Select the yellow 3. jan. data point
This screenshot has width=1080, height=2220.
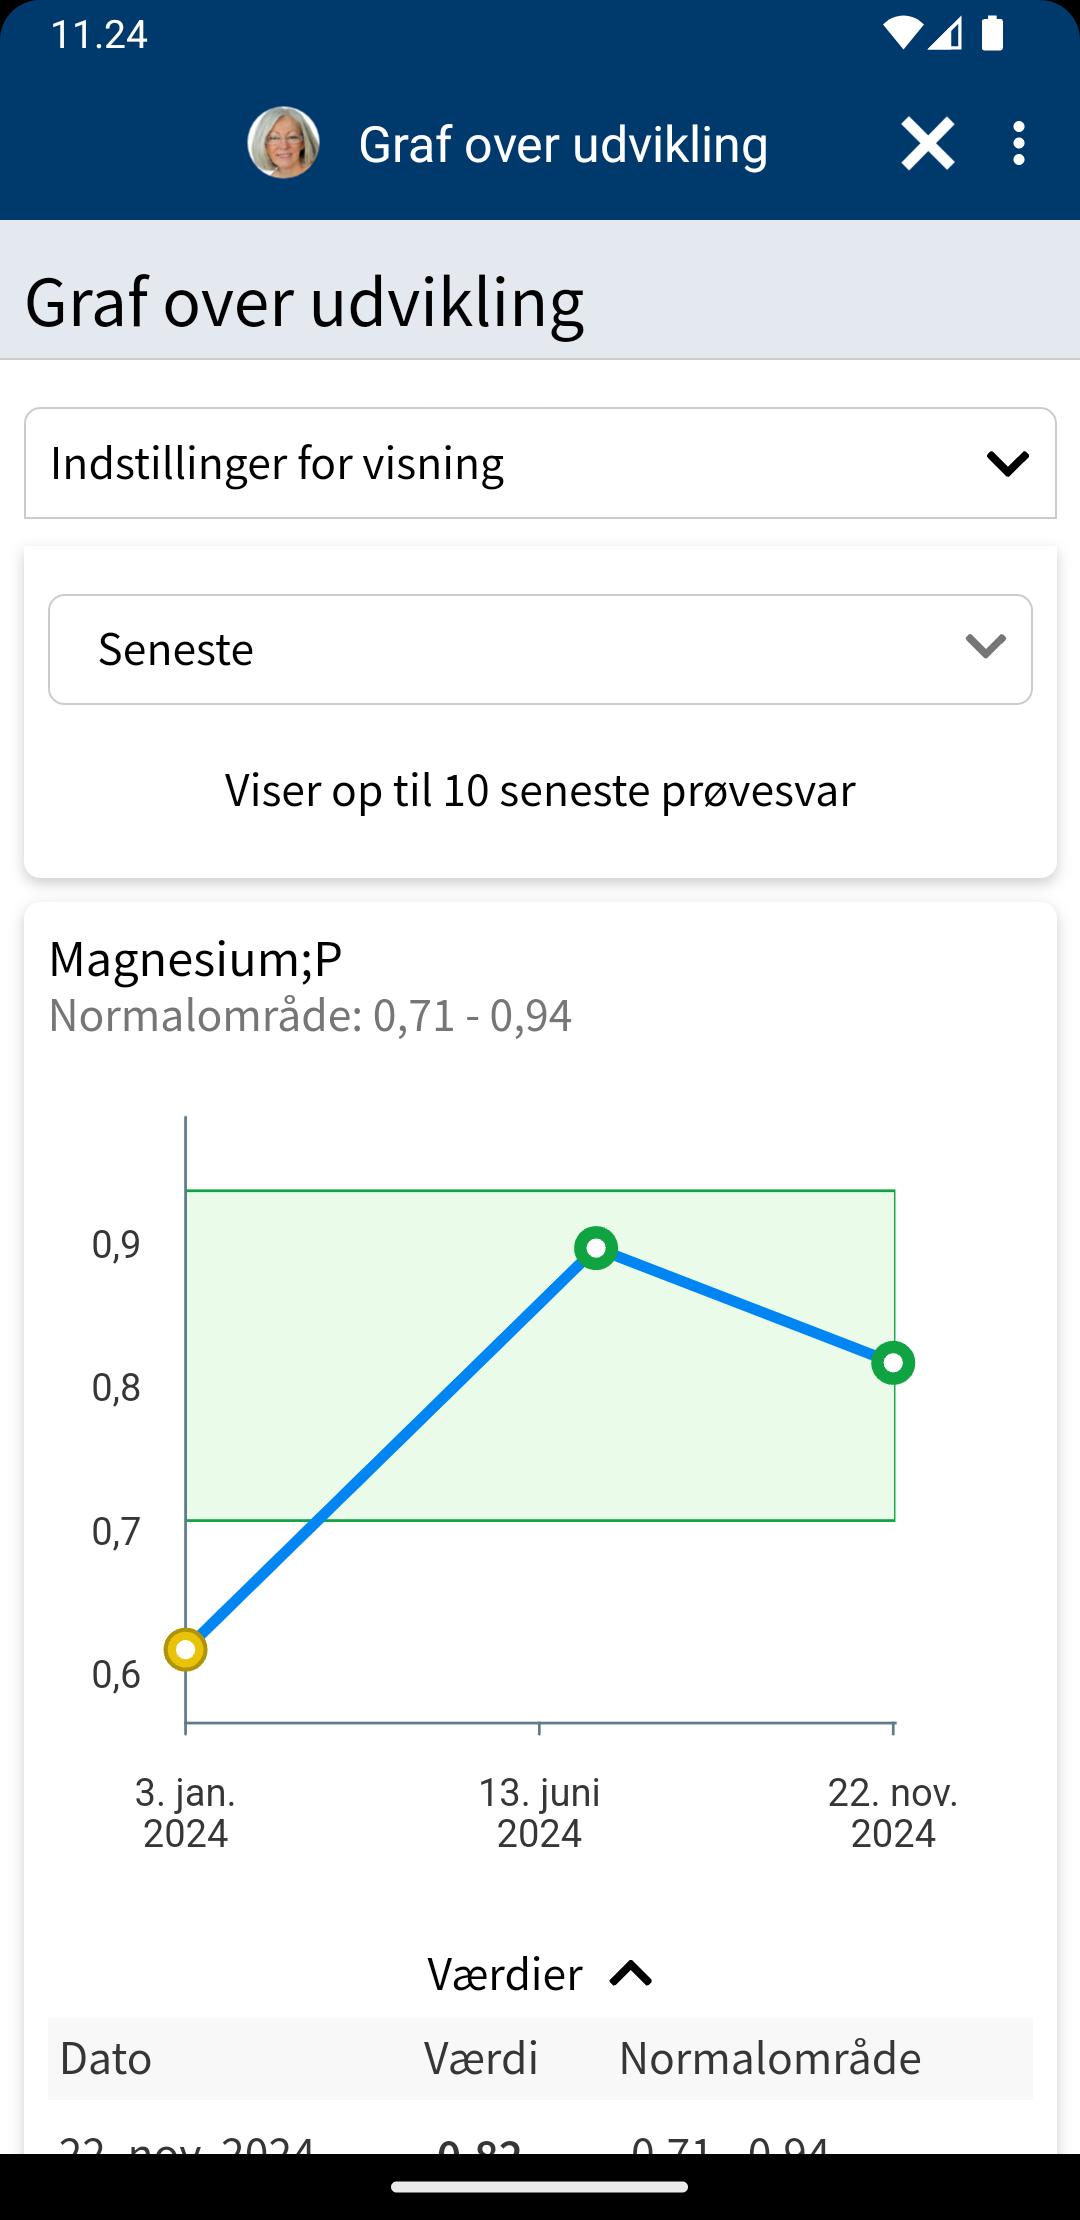(x=186, y=1649)
